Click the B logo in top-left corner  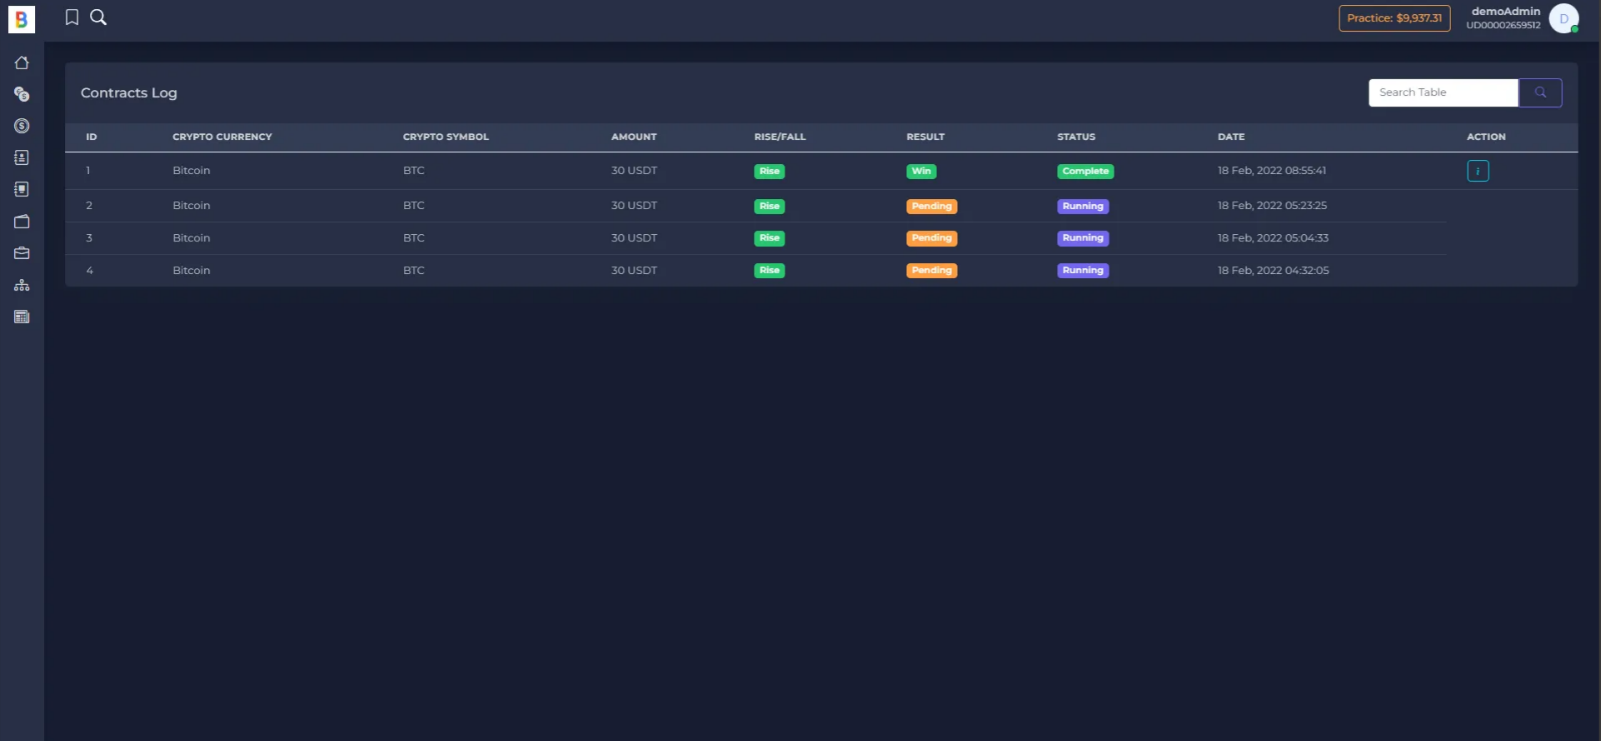coord(21,19)
